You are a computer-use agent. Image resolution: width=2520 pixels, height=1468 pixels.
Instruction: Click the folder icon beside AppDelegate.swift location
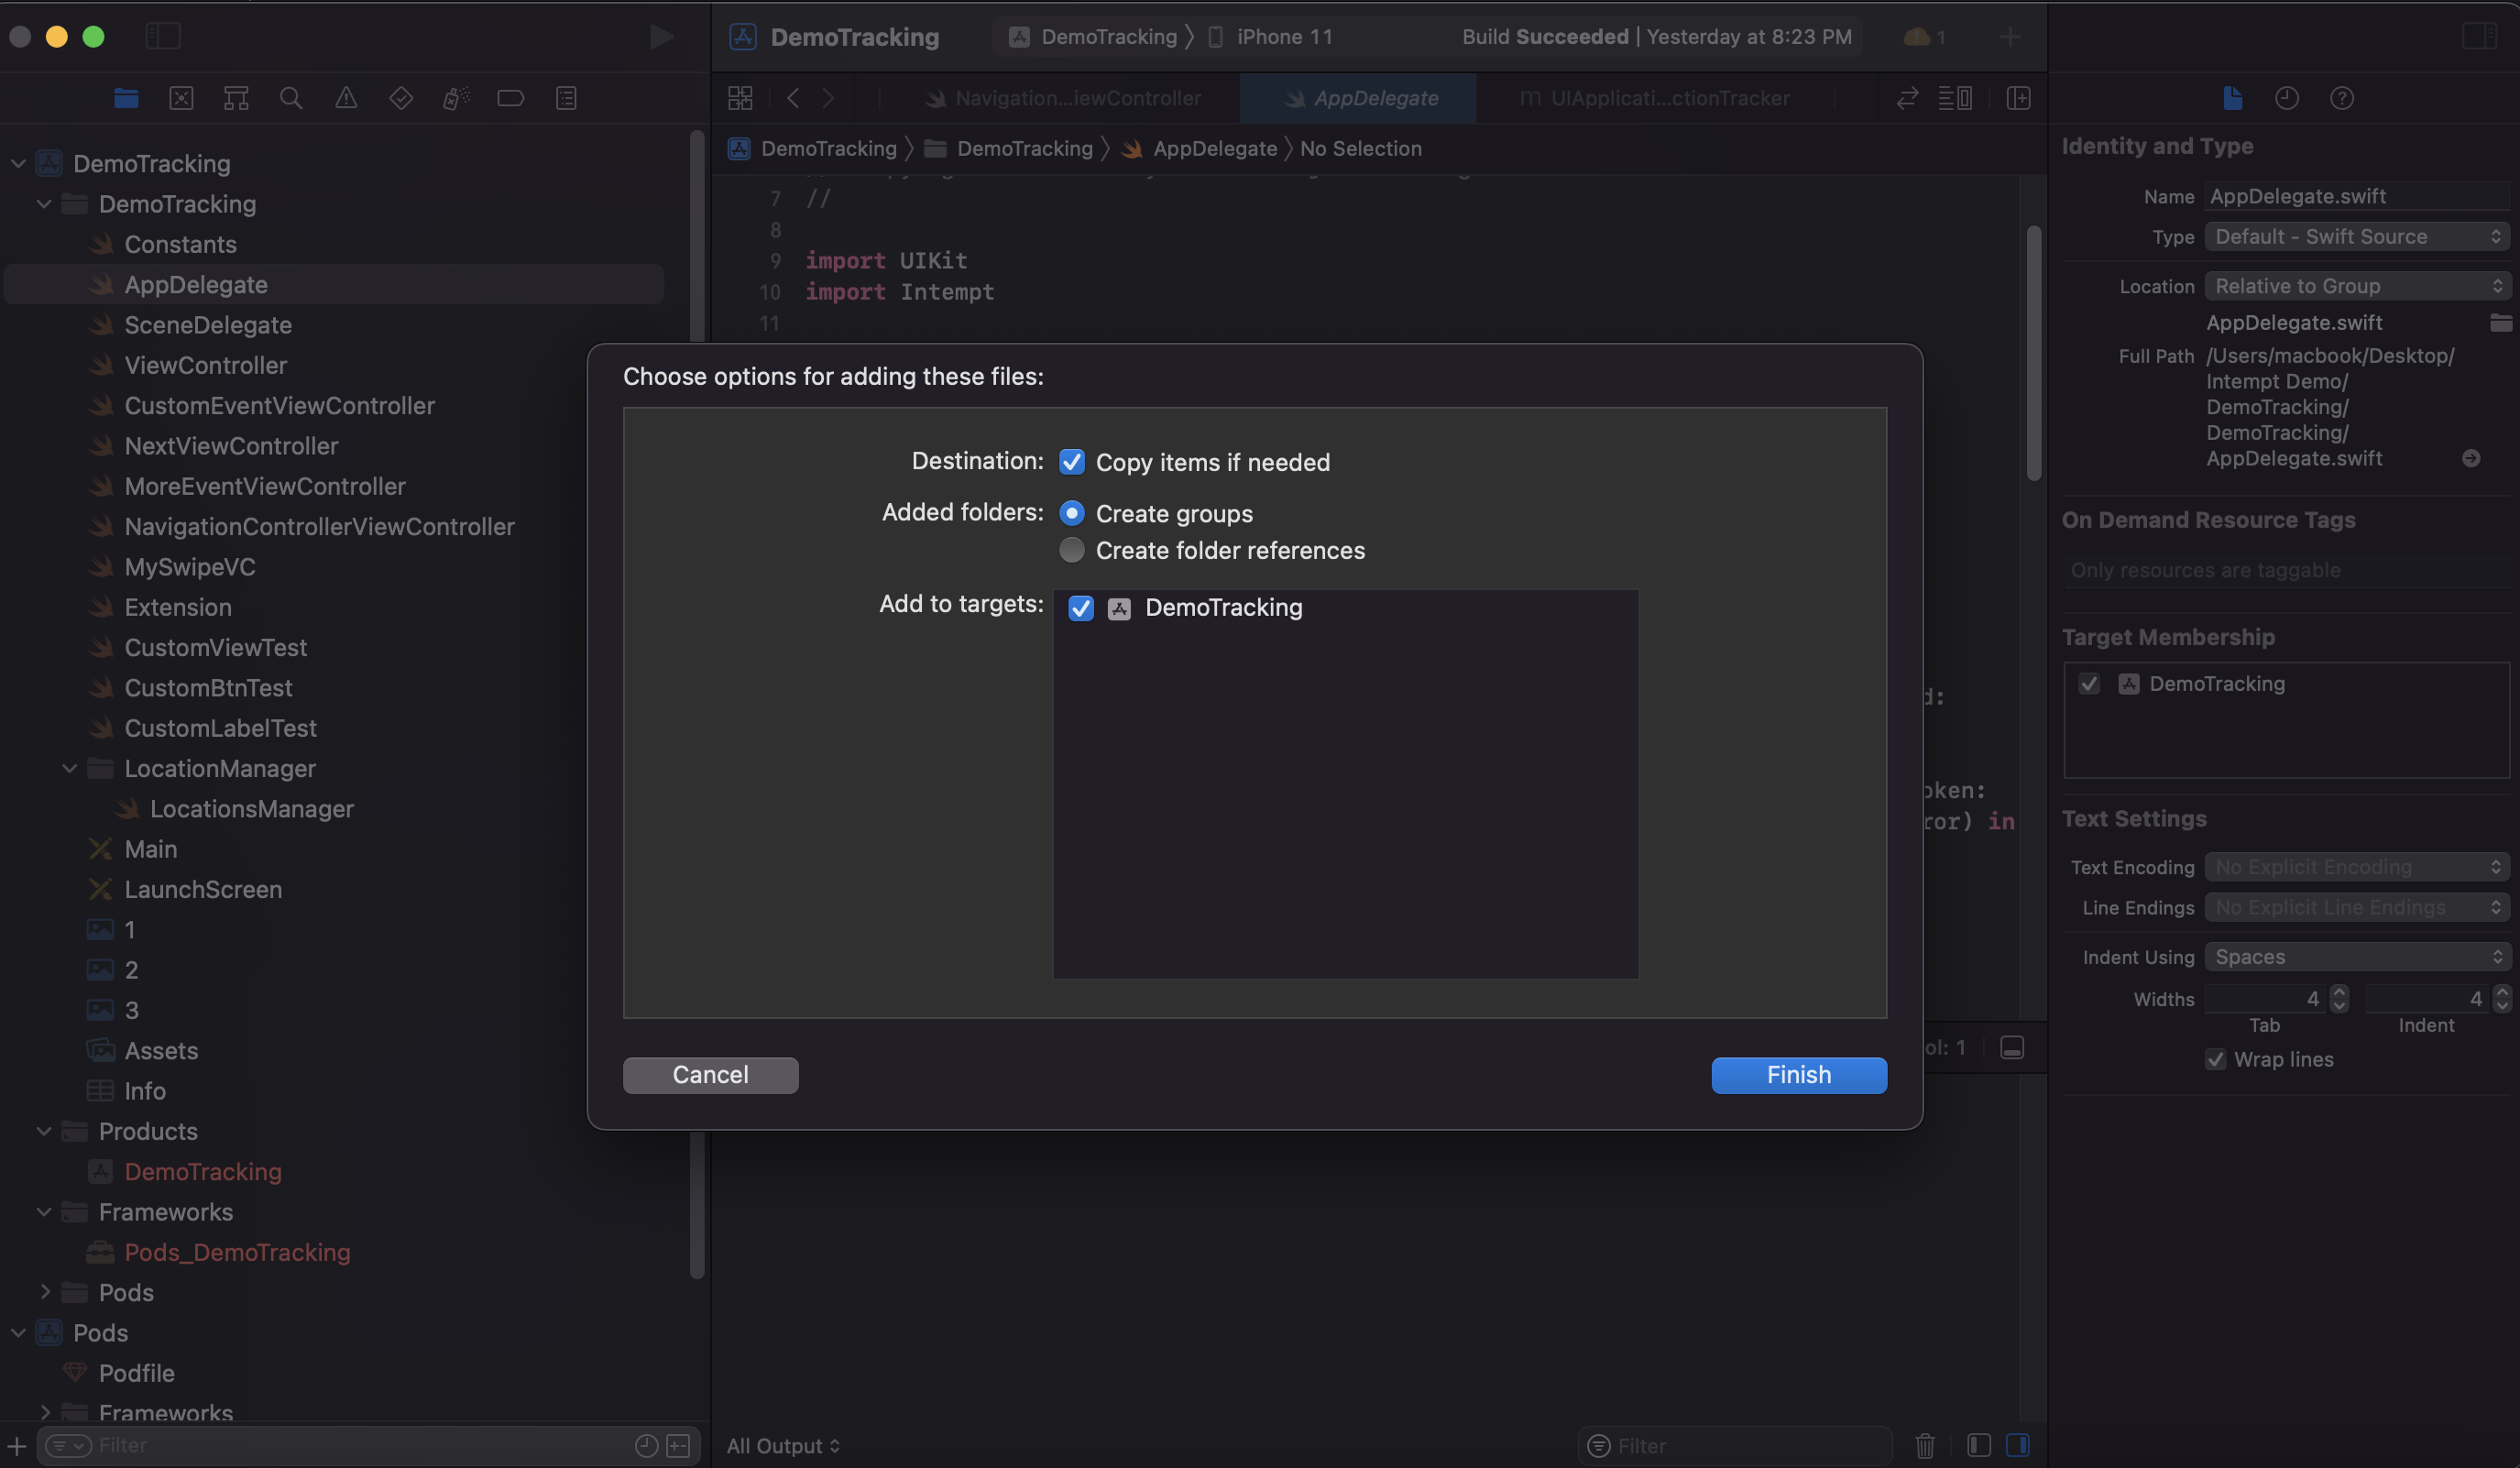(2500, 323)
